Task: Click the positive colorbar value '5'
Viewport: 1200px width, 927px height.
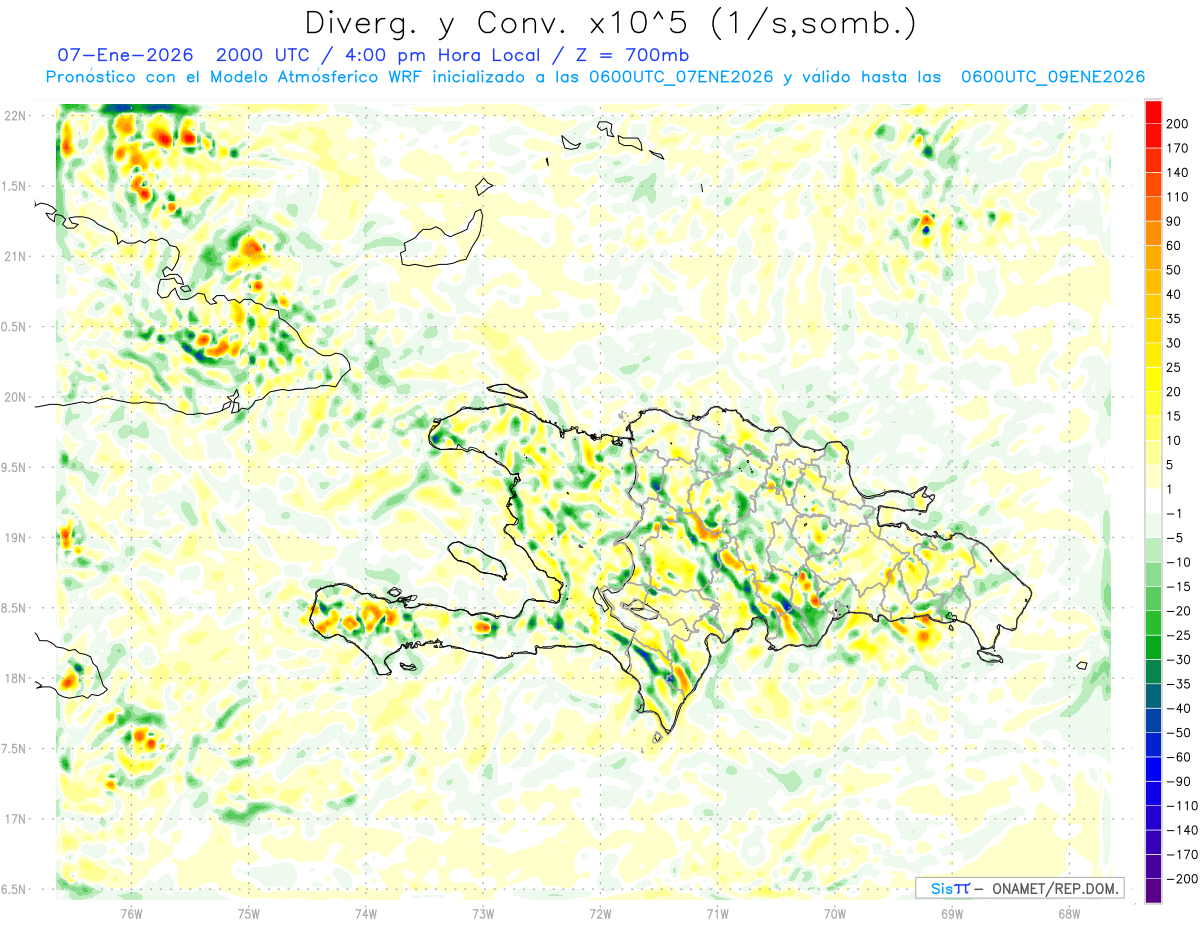Action: tap(1171, 465)
